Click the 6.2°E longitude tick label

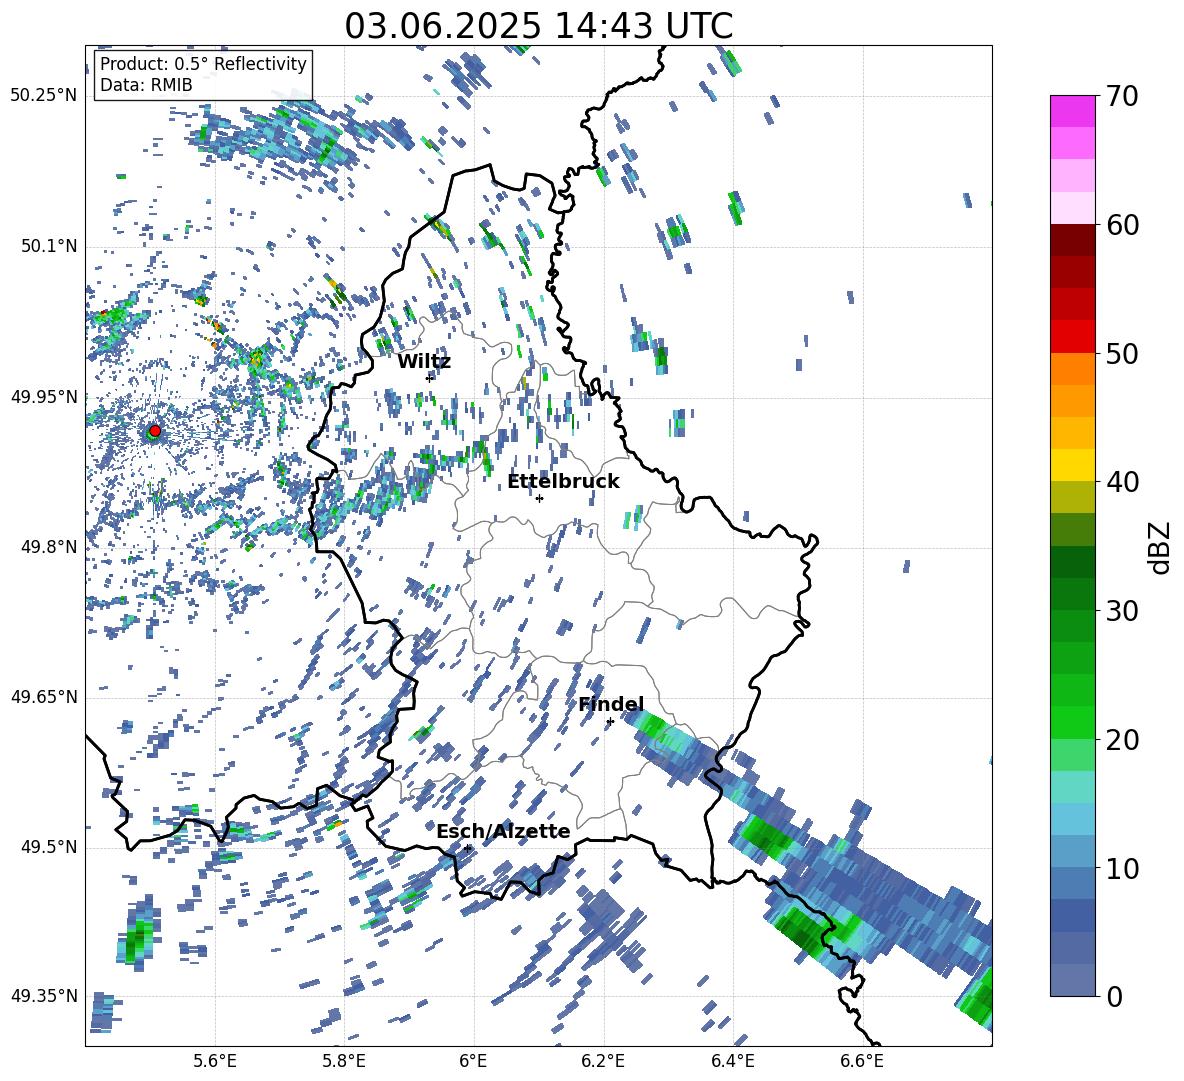click(x=603, y=1061)
